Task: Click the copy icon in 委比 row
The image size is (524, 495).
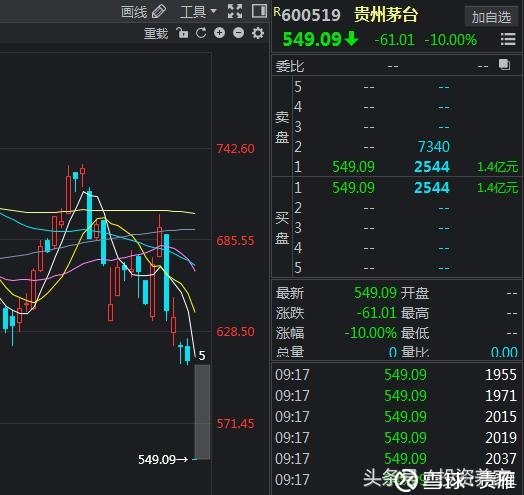Action: point(504,64)
